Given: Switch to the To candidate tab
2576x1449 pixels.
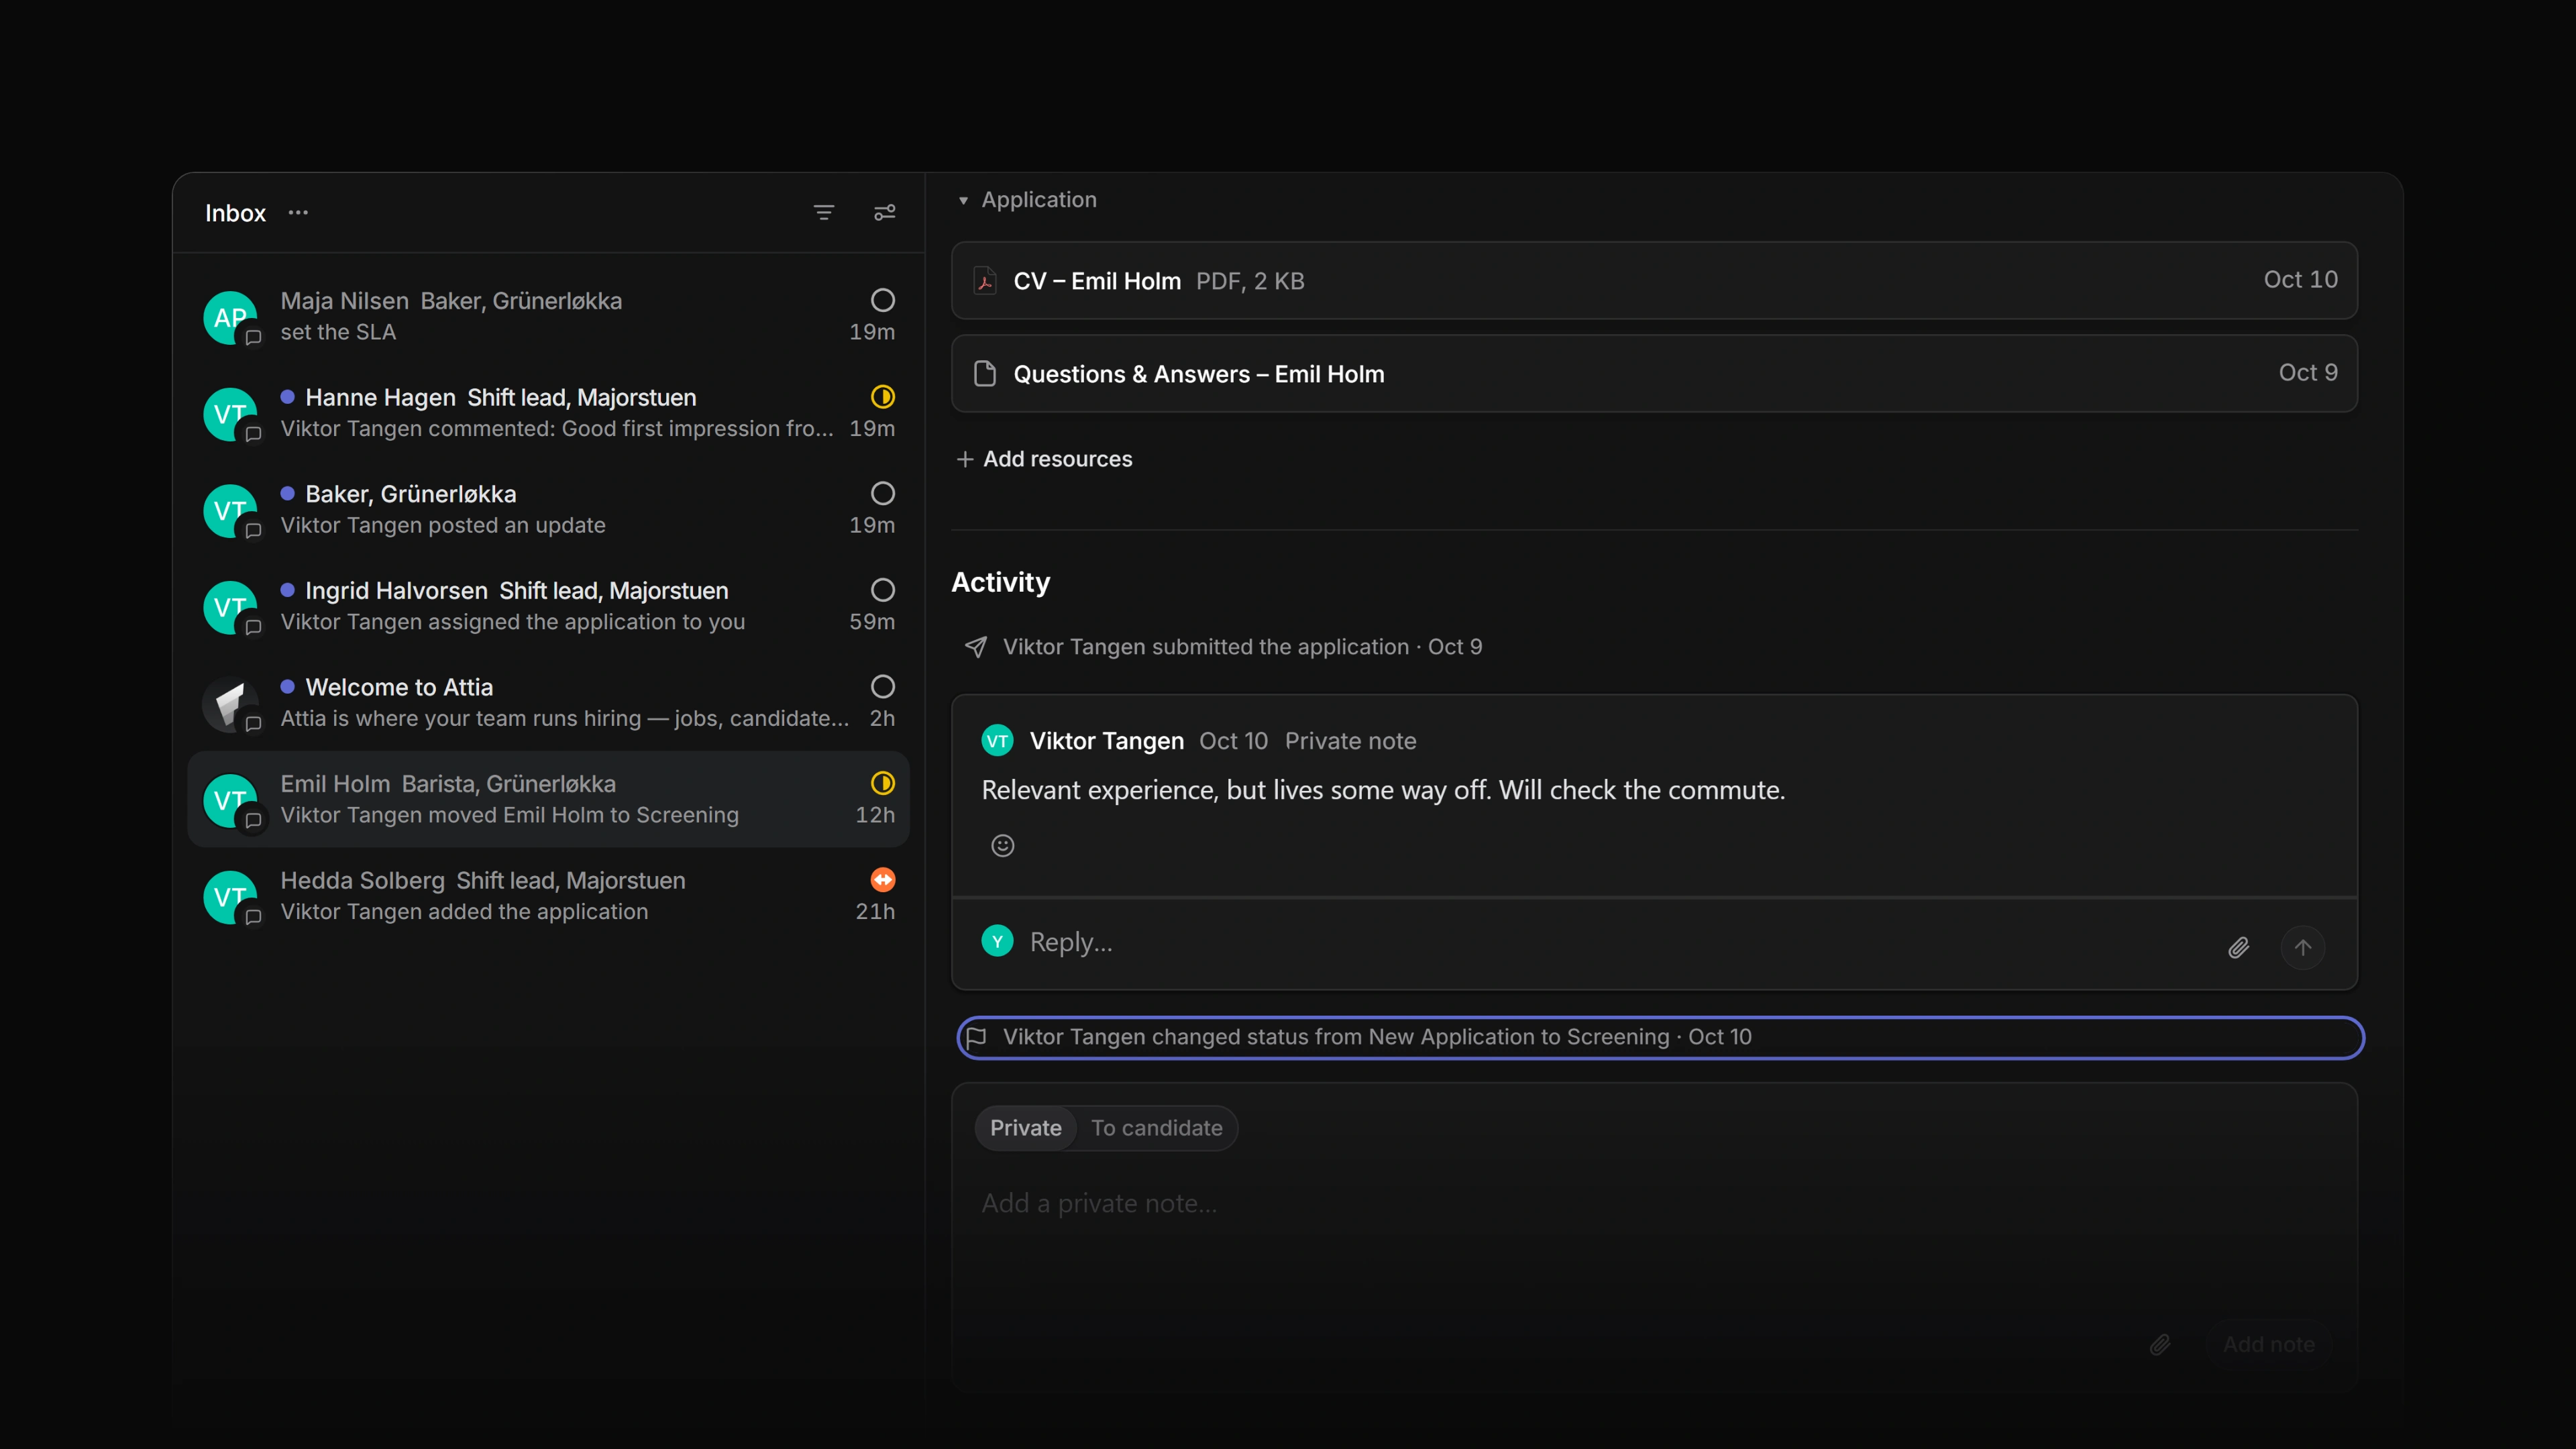Looking at the screenshot, I should point(1156,1128).
